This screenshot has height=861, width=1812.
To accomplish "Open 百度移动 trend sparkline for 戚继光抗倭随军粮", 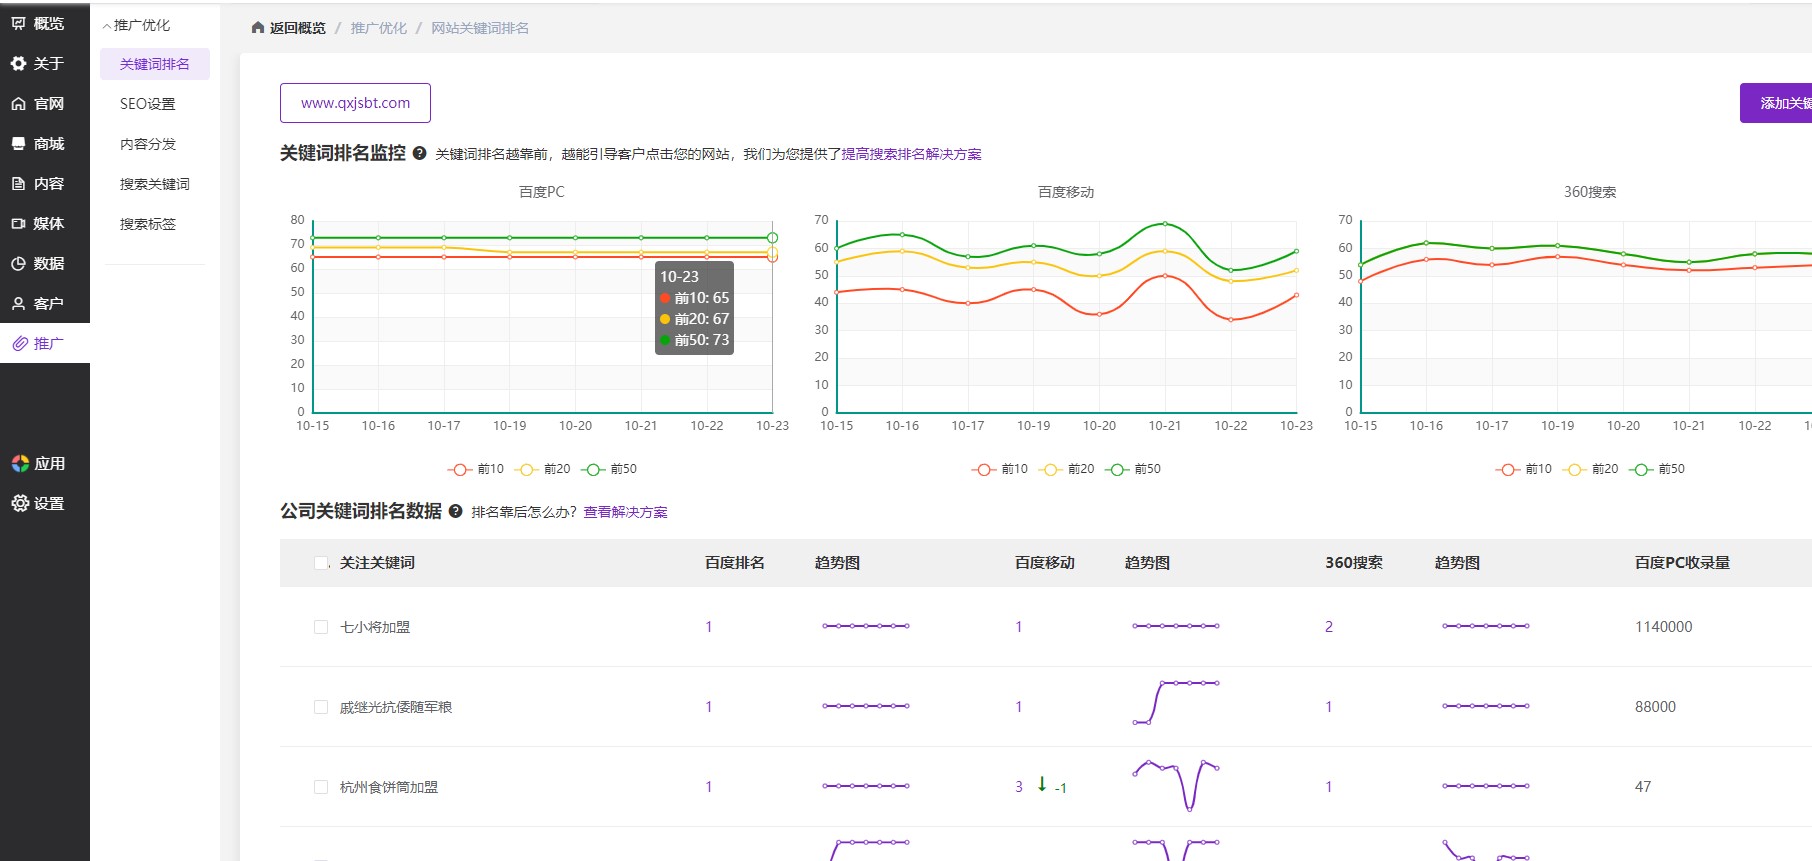I will pyautogui.click(x=1176, y=703).
